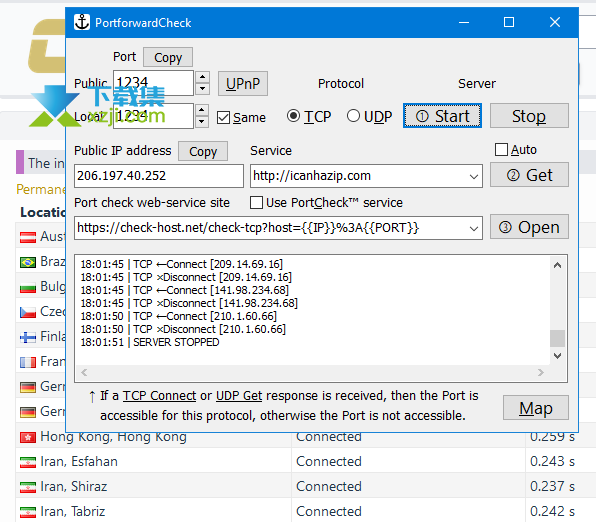Click Austria flag icon in background table
The height and width of the screenshot is (522, 596).
pyautogui.click(x=28, y=237)
